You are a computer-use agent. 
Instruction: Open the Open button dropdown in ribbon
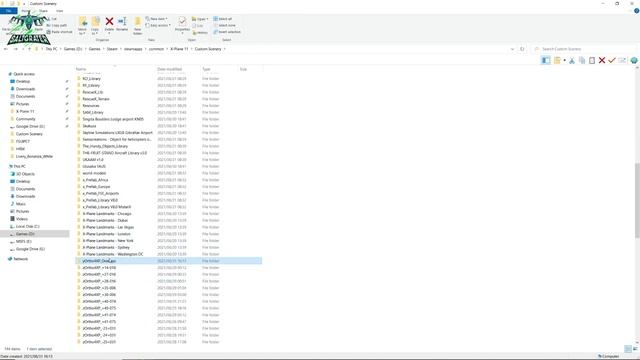[x=200, y=19]
